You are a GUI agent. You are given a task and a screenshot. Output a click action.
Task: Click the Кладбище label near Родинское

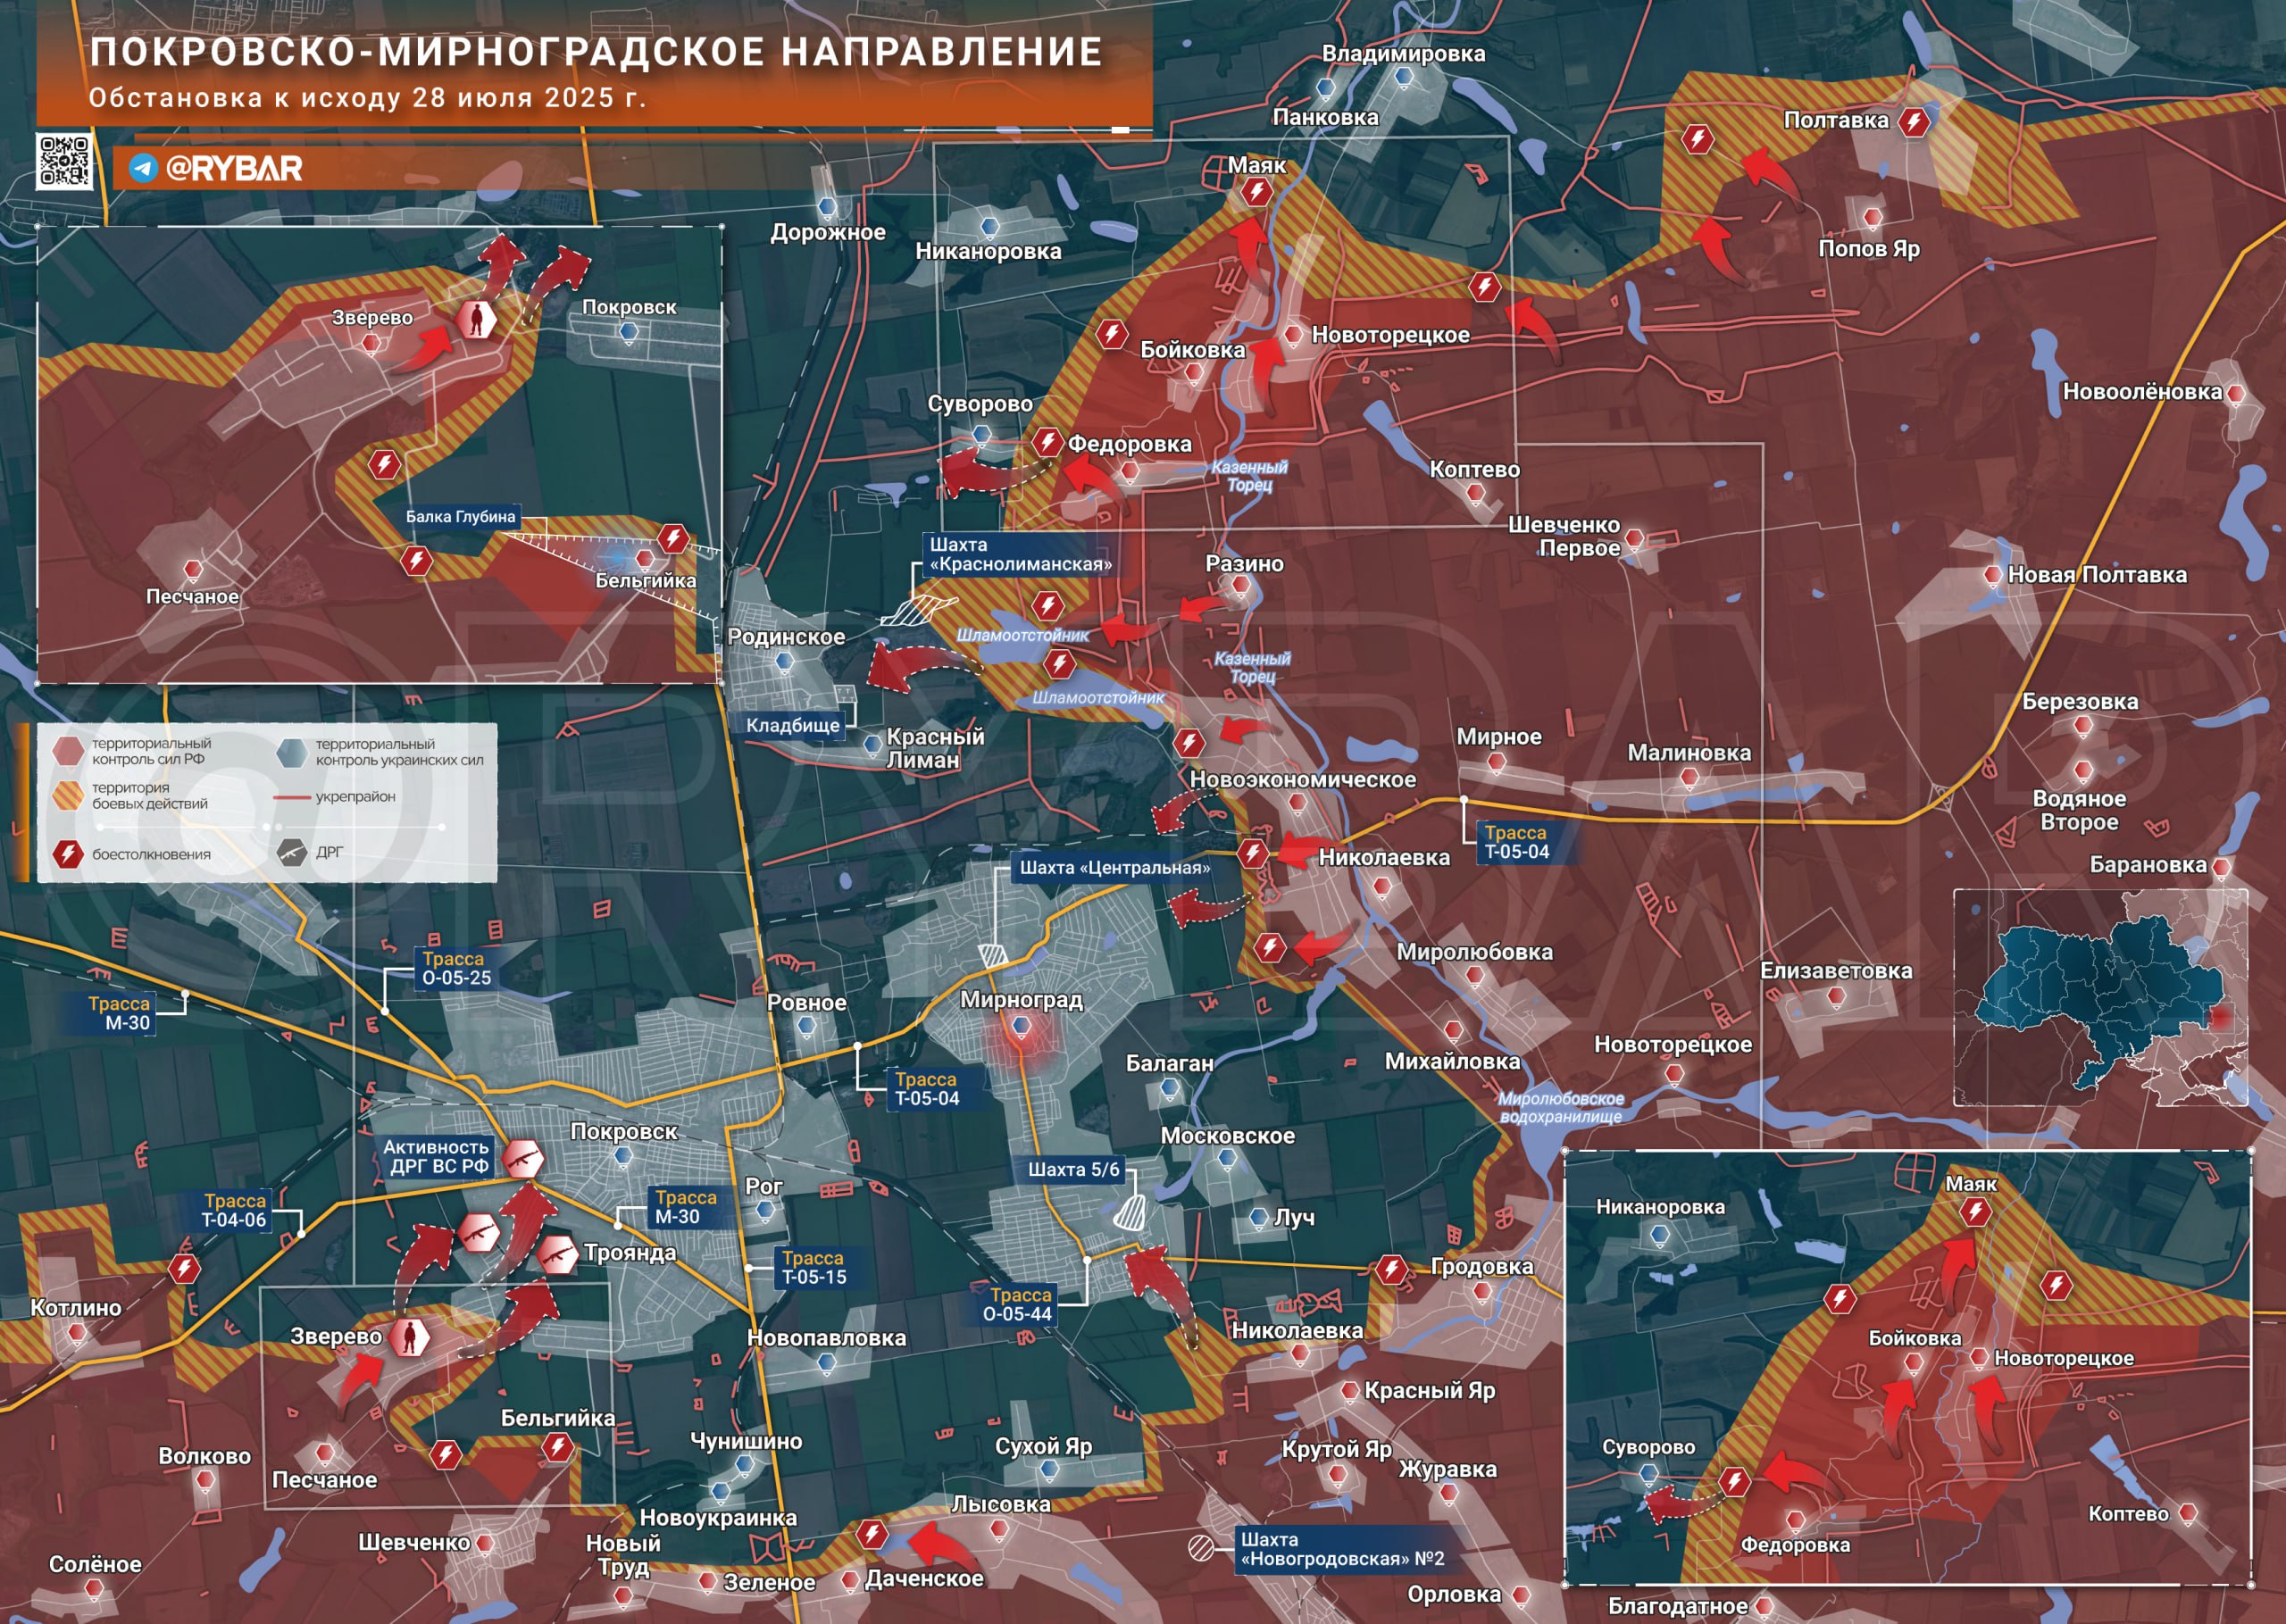793,725
